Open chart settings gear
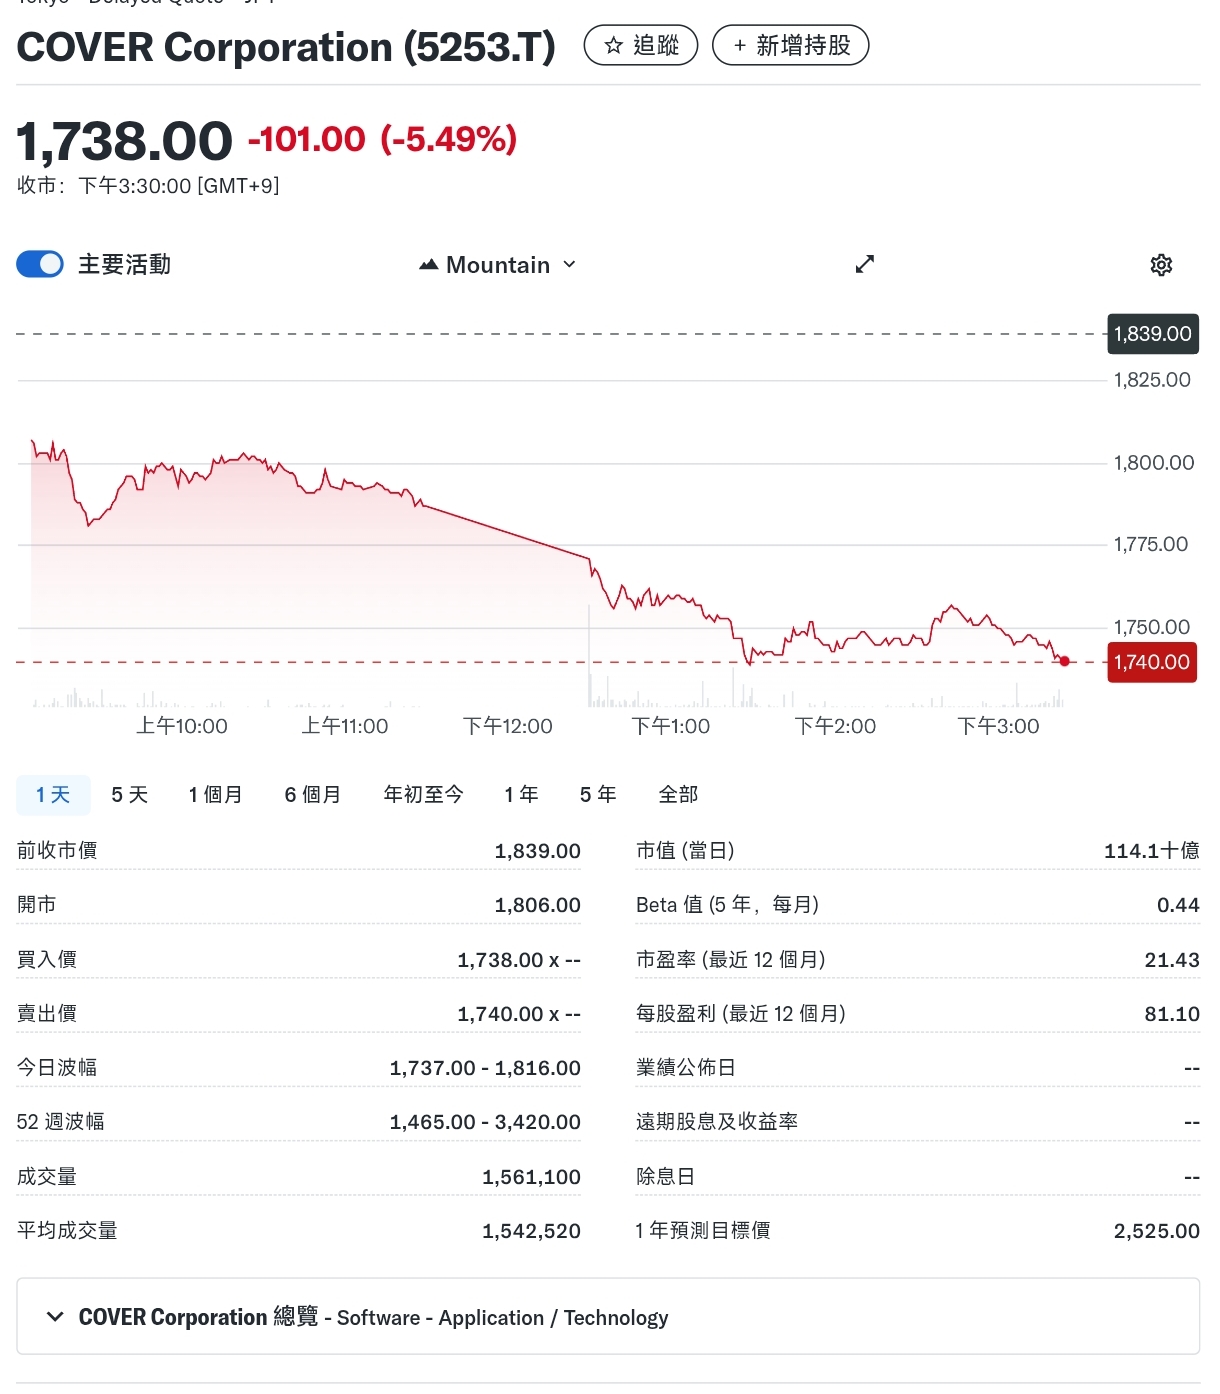 click(1161, 265)
